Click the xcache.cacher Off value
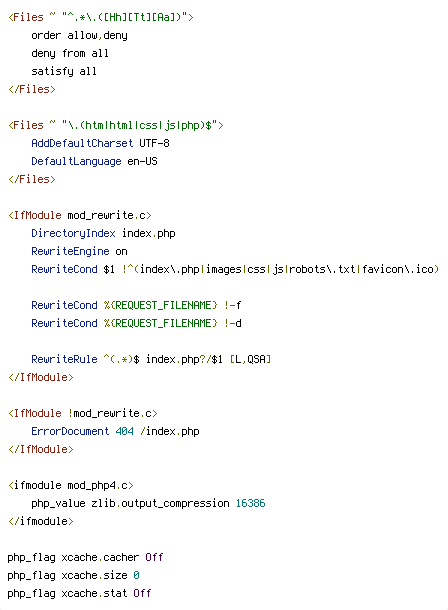The height and width of the screenshot is (610, 448). coord(154,557)
